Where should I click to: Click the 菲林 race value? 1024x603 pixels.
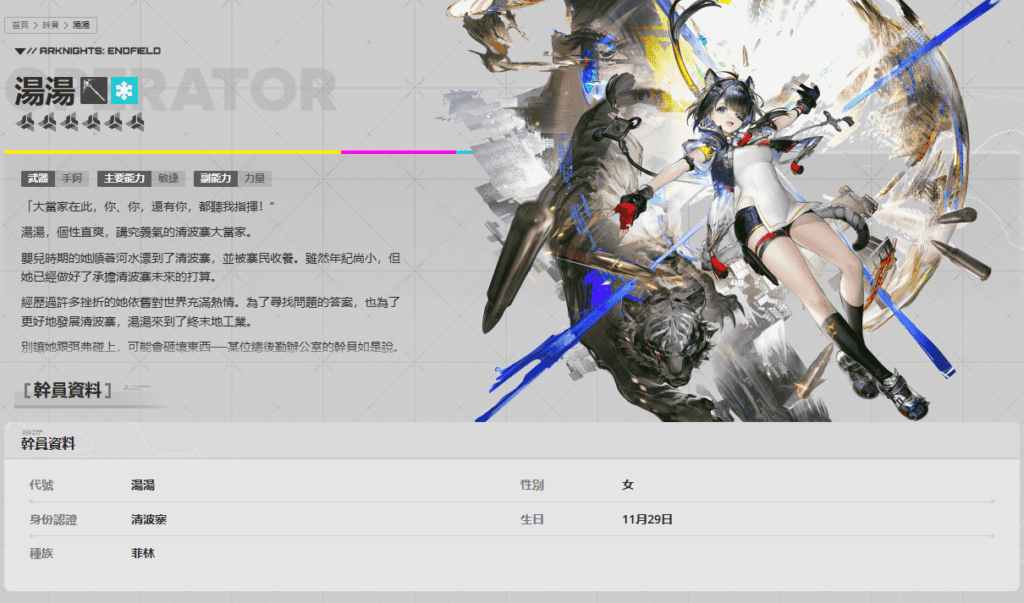[143, 553]
